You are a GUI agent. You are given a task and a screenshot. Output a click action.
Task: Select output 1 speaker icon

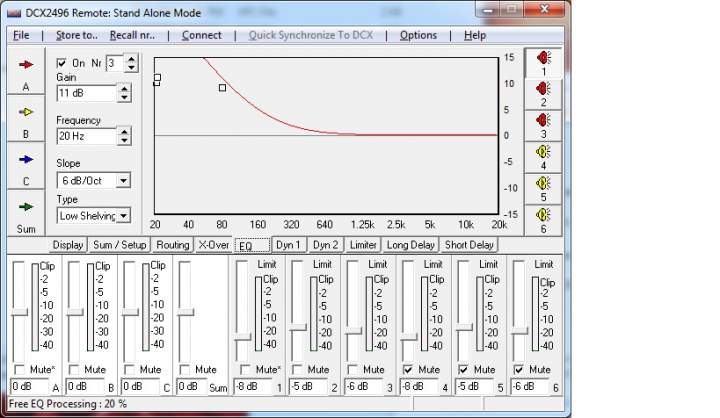[544, 58]
